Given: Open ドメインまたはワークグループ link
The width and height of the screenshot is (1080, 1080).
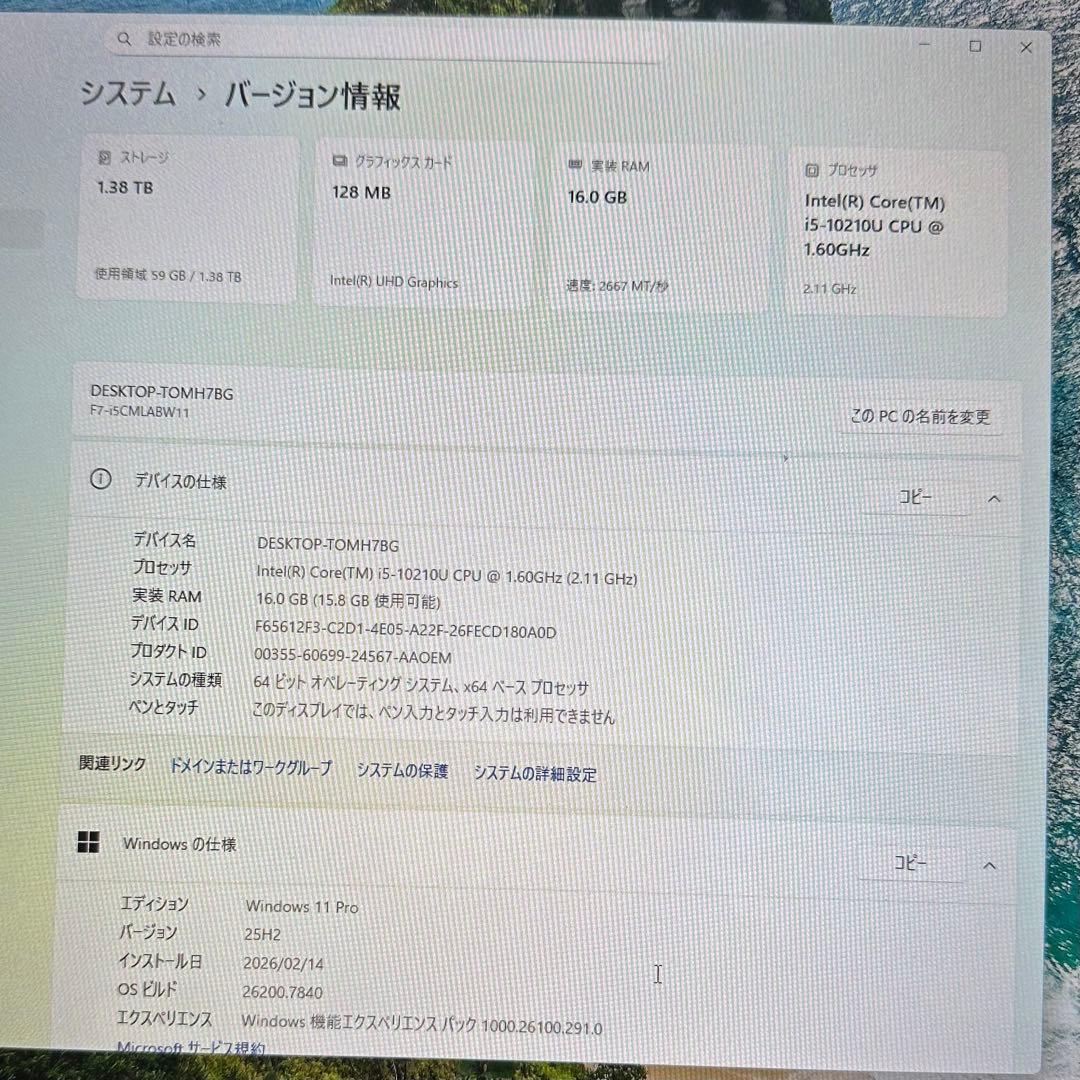Looking at the screenshot, I should (251, 767).
